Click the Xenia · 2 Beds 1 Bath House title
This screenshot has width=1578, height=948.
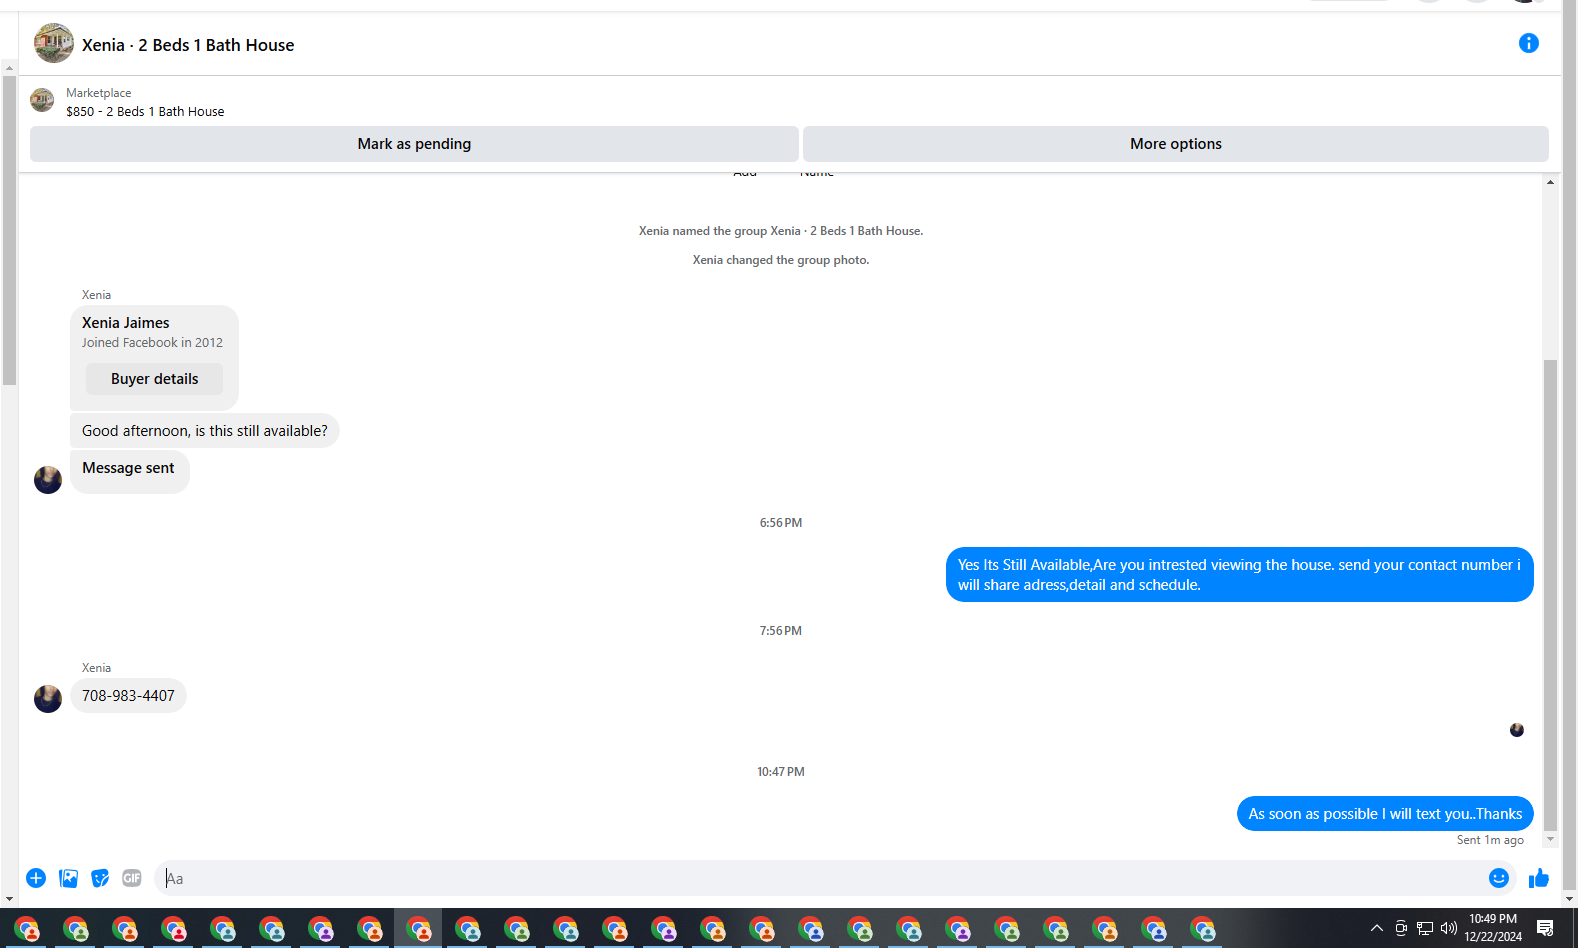point(188,45)
